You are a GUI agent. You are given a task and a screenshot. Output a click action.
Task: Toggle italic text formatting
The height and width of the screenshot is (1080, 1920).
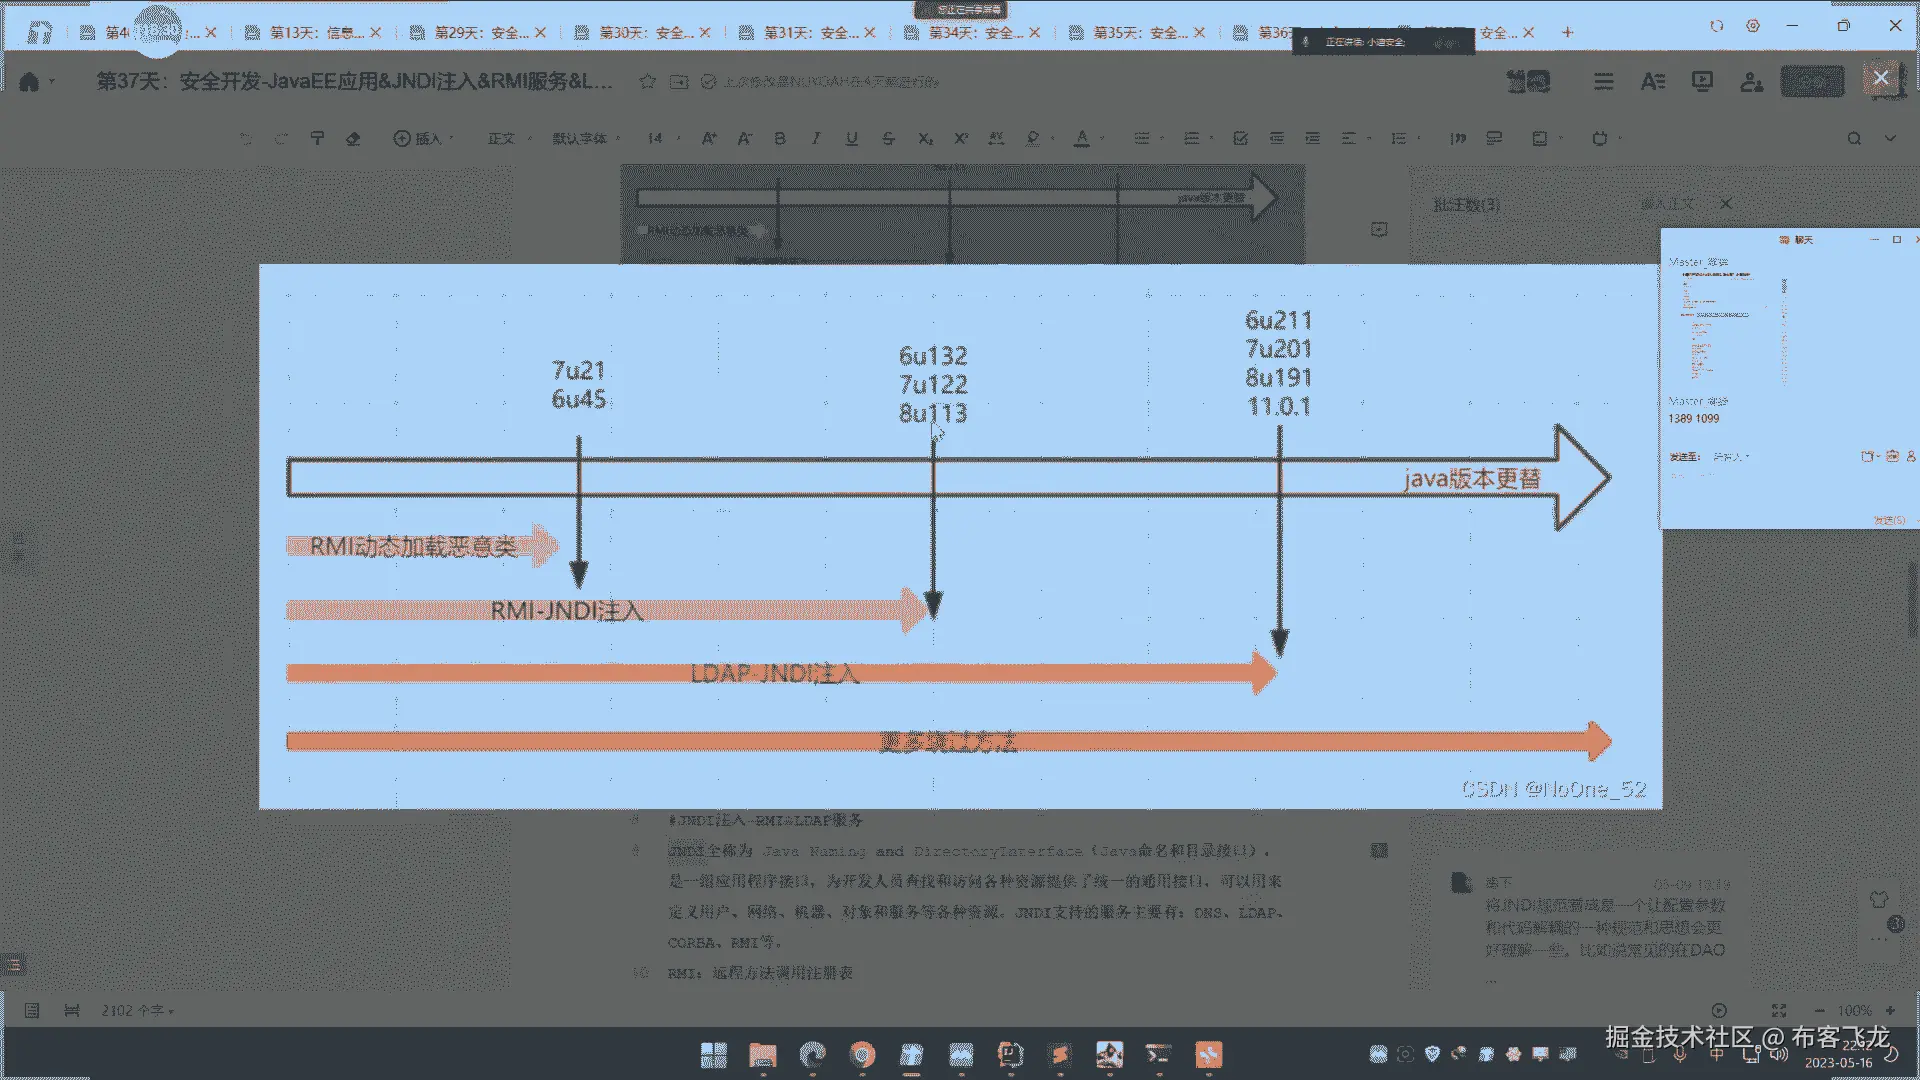point(816,139)
